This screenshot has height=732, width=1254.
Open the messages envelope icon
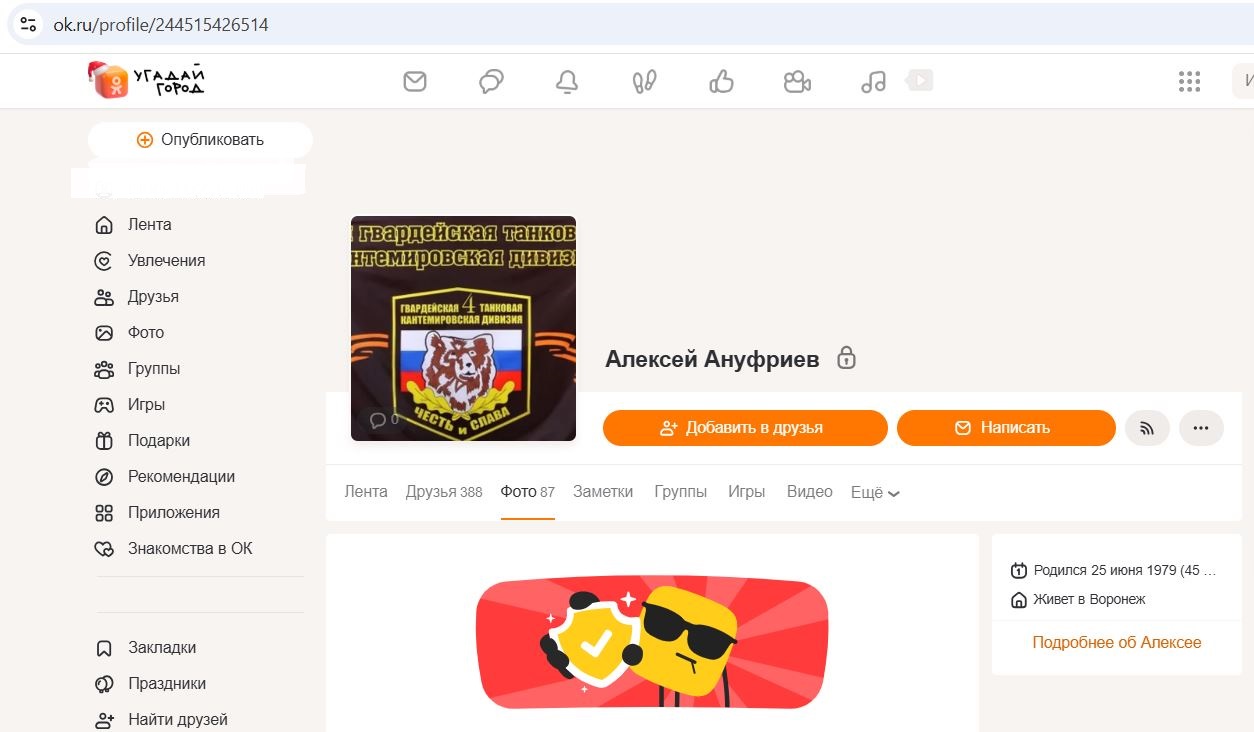point(415,81)
